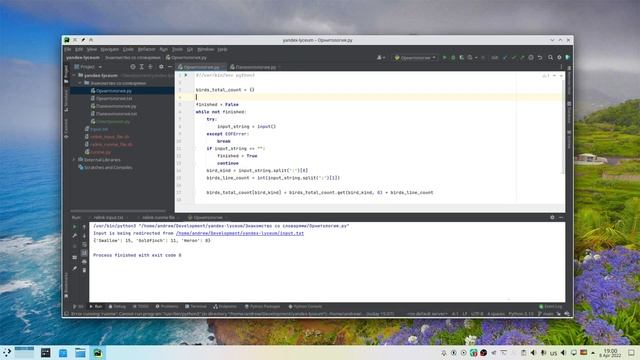Open the Terminal tool window
The image size is (640, 360).
click(x=196, y=307)
